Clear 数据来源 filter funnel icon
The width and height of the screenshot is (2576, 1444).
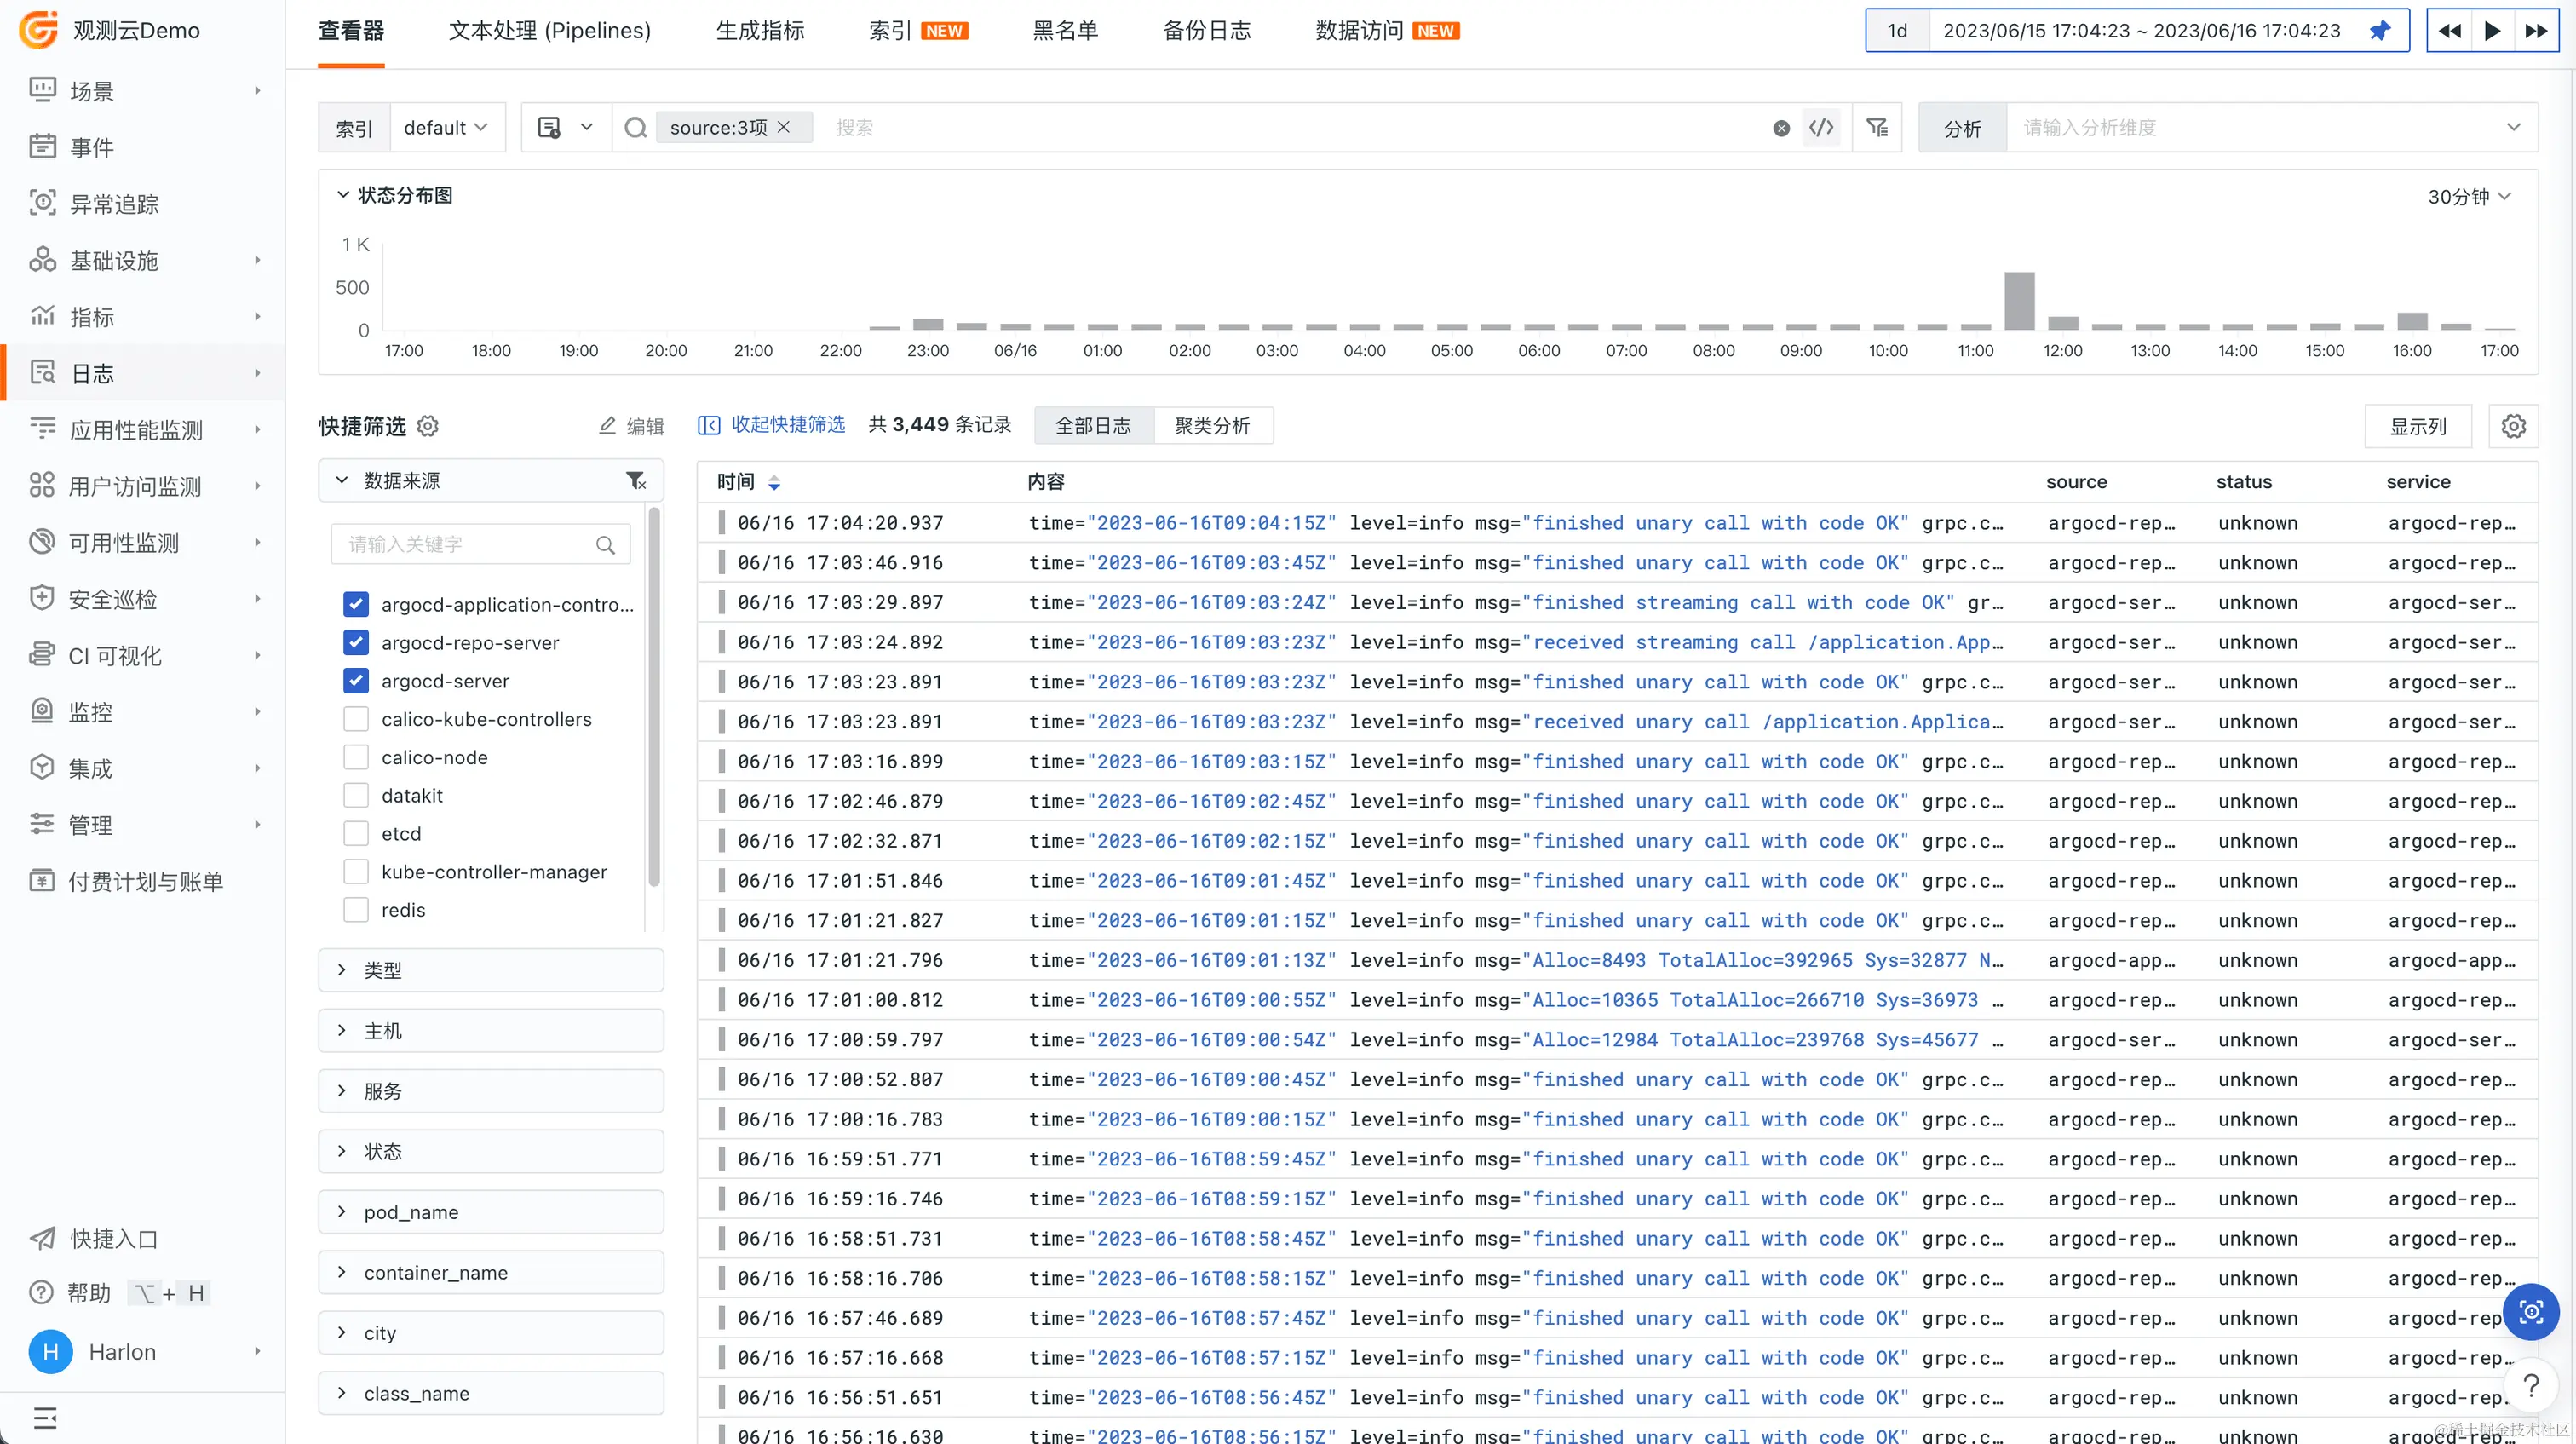point(636,481)
